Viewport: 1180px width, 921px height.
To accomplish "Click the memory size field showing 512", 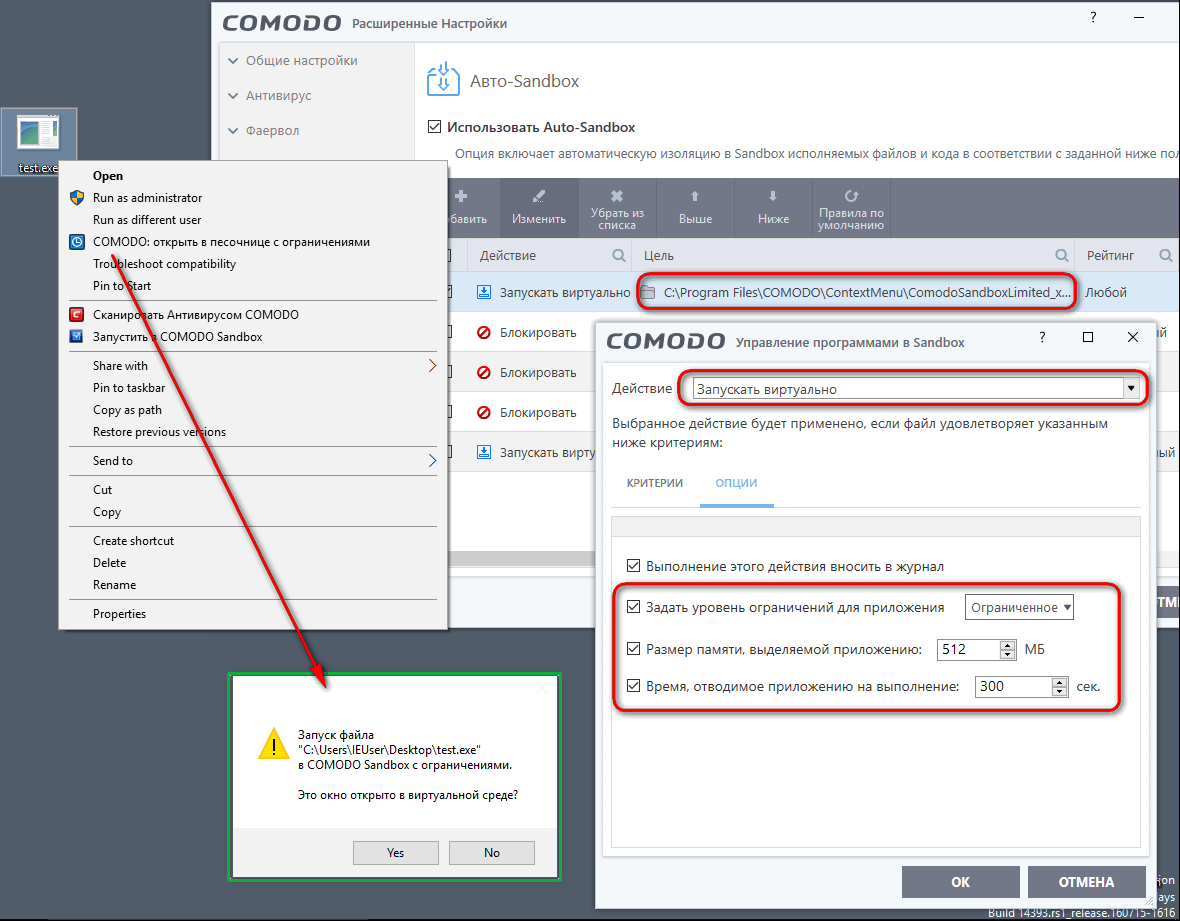I will point(969,649).
